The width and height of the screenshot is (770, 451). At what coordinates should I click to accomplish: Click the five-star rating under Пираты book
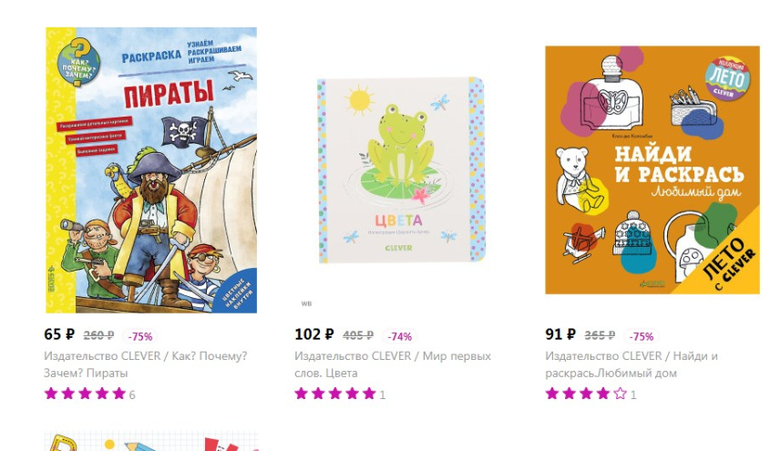click(x=85, y=394)
